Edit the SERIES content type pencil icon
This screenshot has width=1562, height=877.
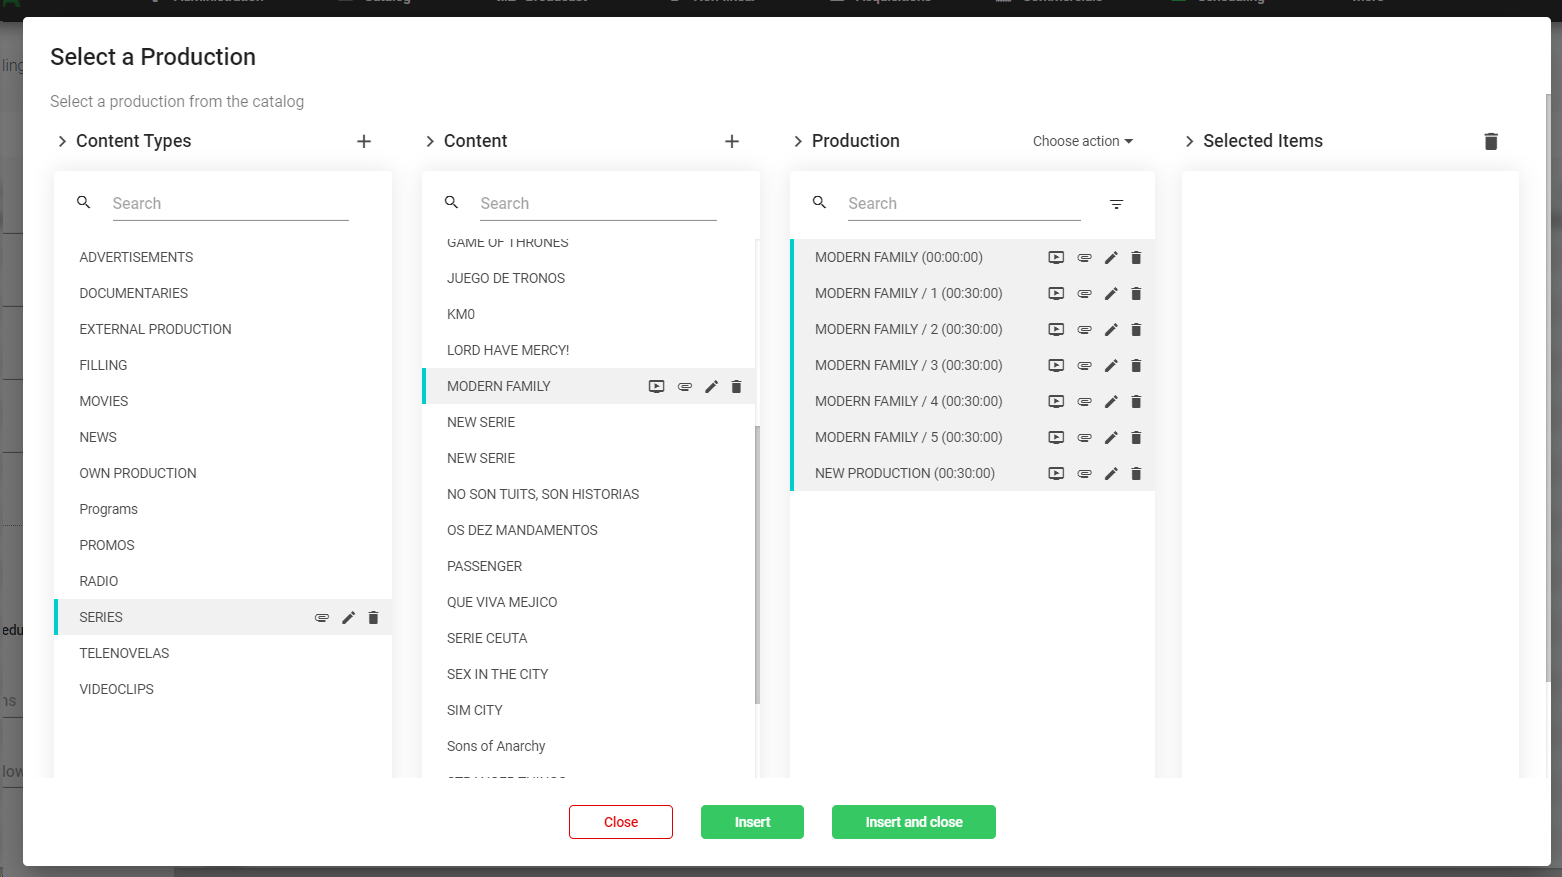tap(348, 618)
